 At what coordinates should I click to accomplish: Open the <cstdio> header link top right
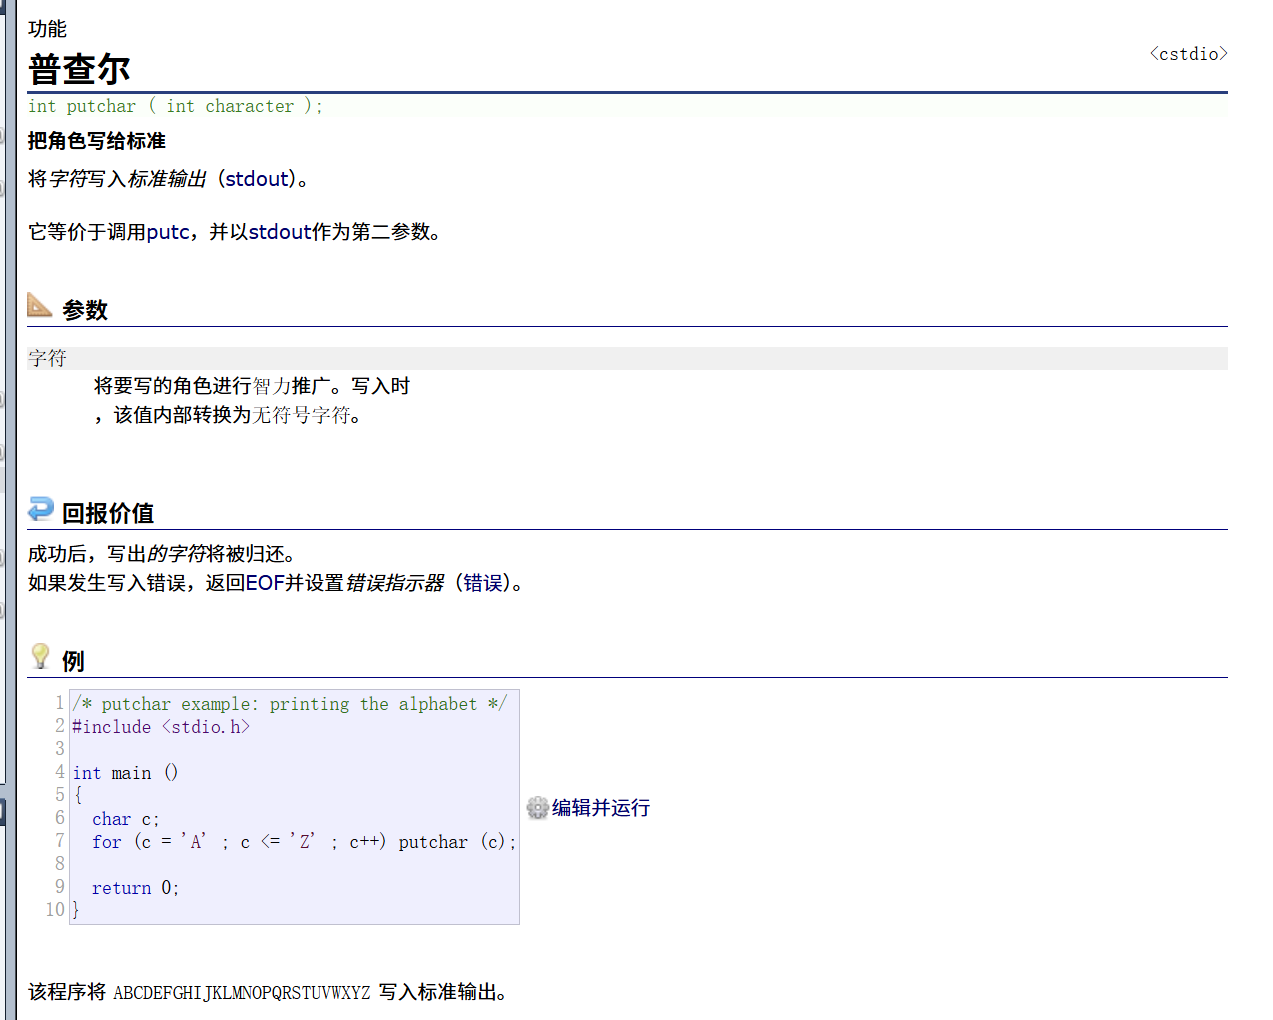click(1188, 53)
